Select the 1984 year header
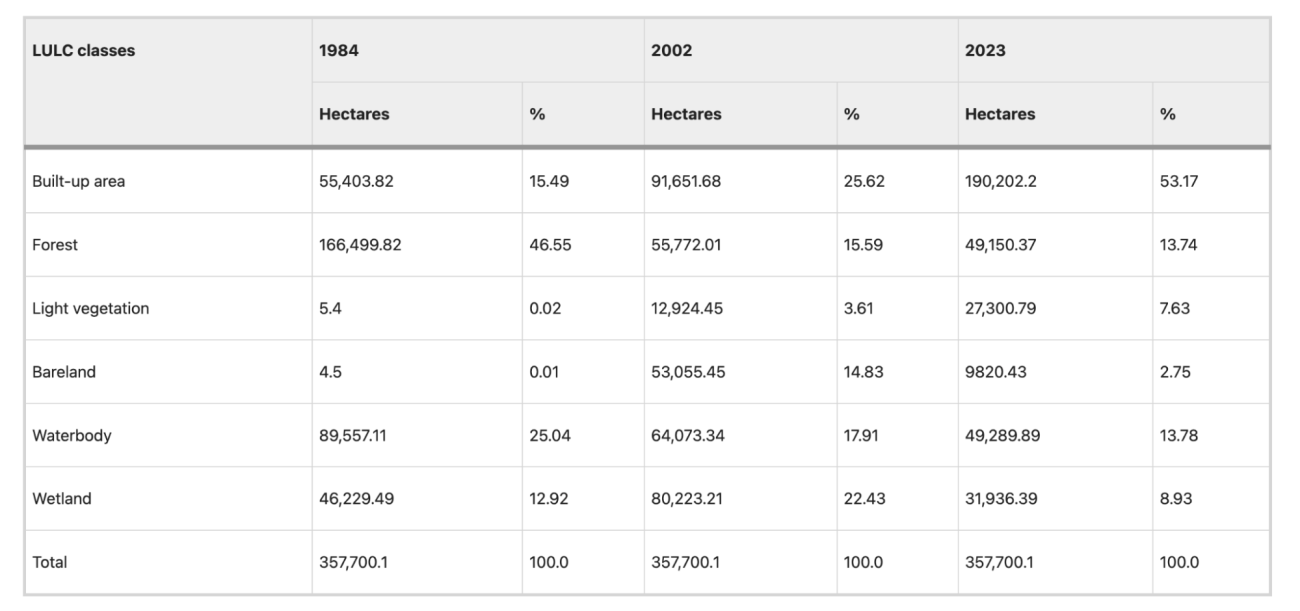This screenshot has width=1300, height=611. [x=339, y=51]
